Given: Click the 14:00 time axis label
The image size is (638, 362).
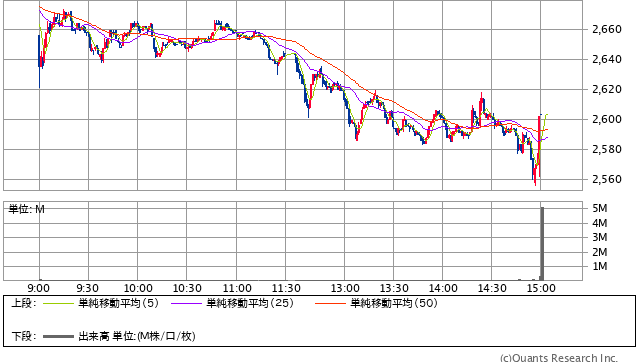Looking at the screenshot, I should [443, 288].
